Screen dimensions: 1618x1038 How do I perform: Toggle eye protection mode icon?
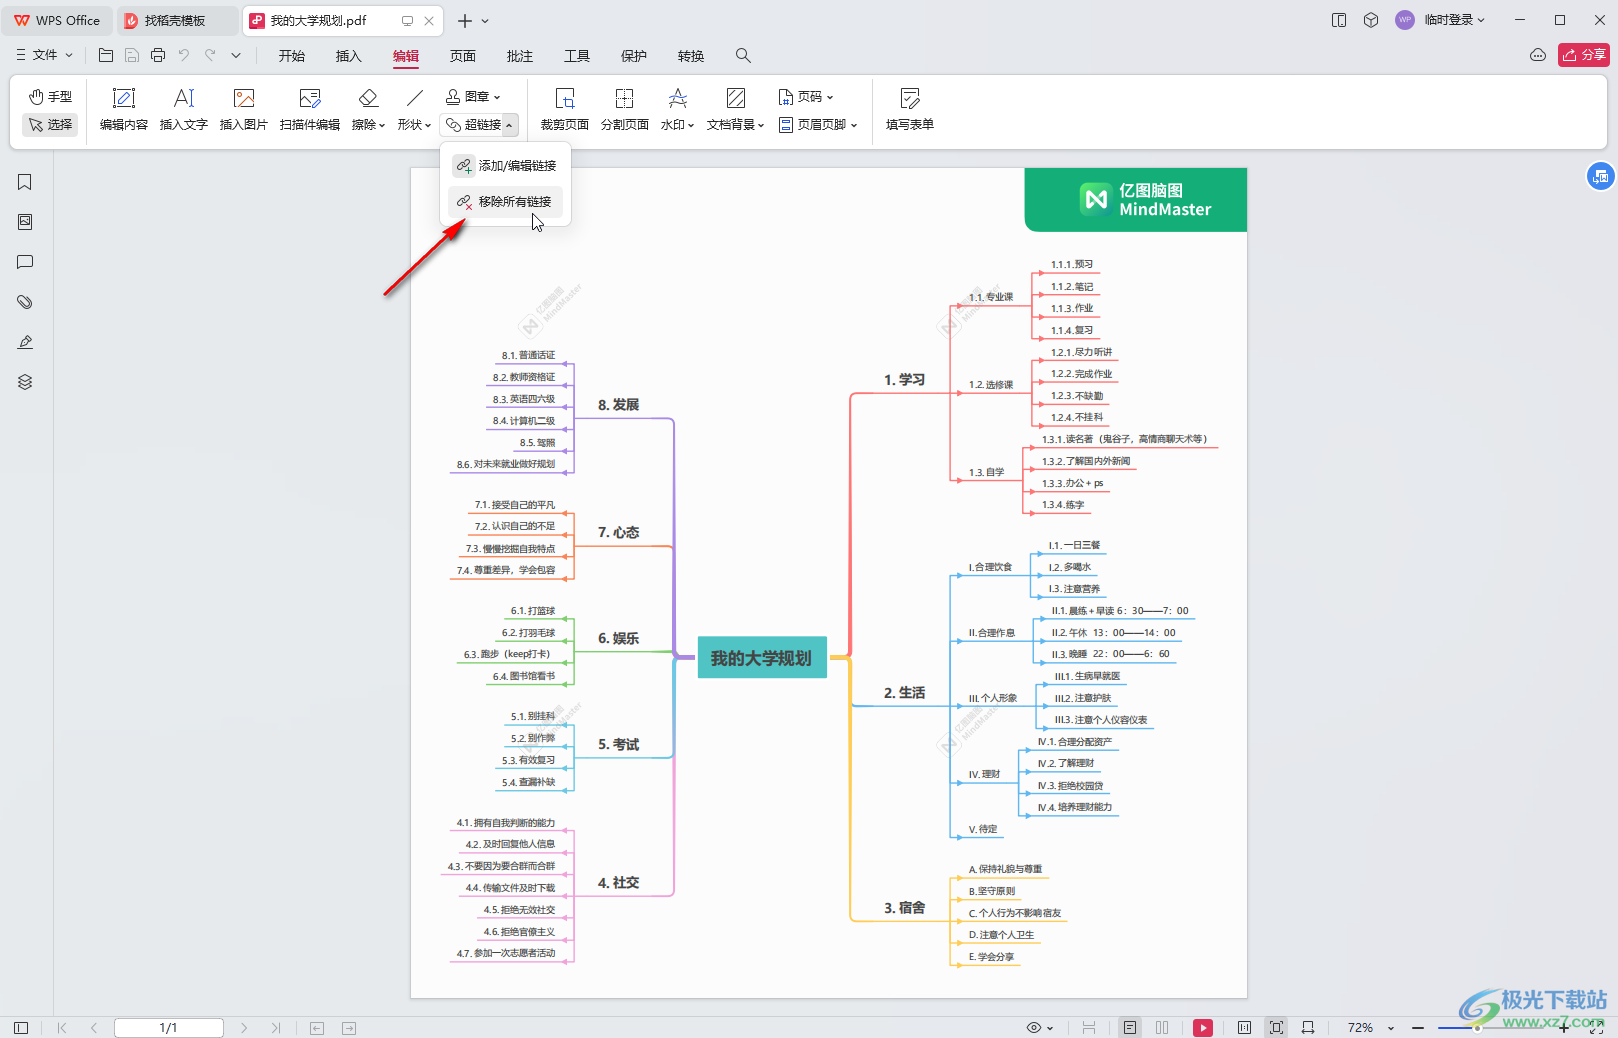click(x=1034, y=1027)
